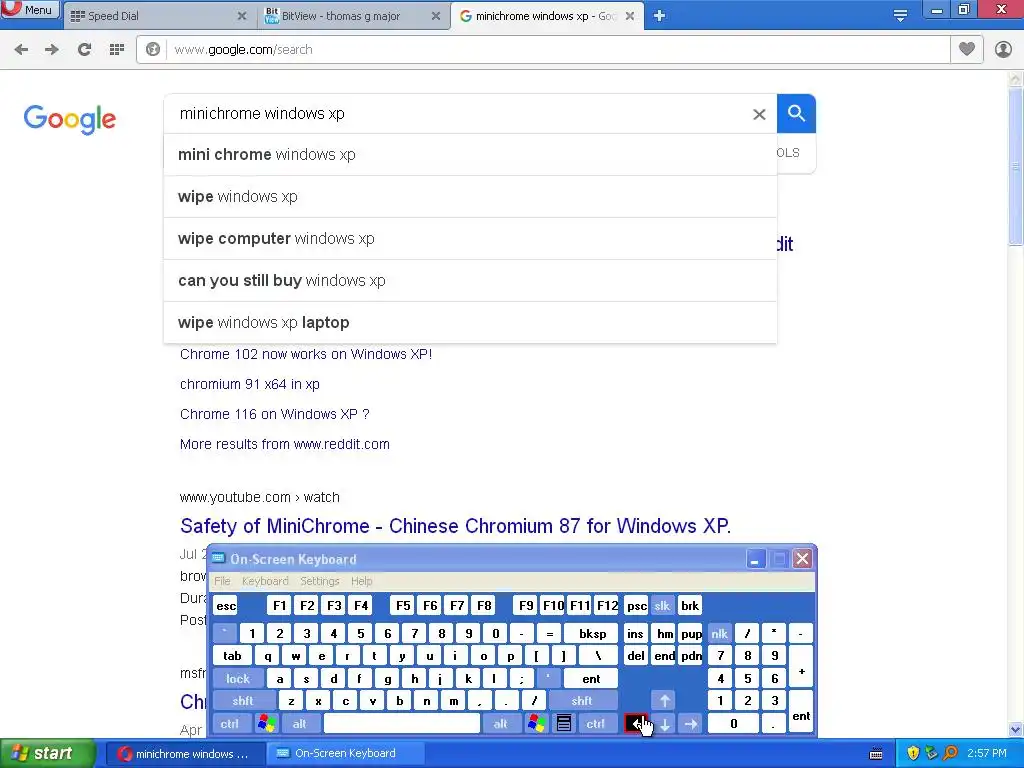Viewport: 1024px width, 768px height.
Task: Open 'Chrome 116 on Windows XP ?' link
Action: pos(274,414)
